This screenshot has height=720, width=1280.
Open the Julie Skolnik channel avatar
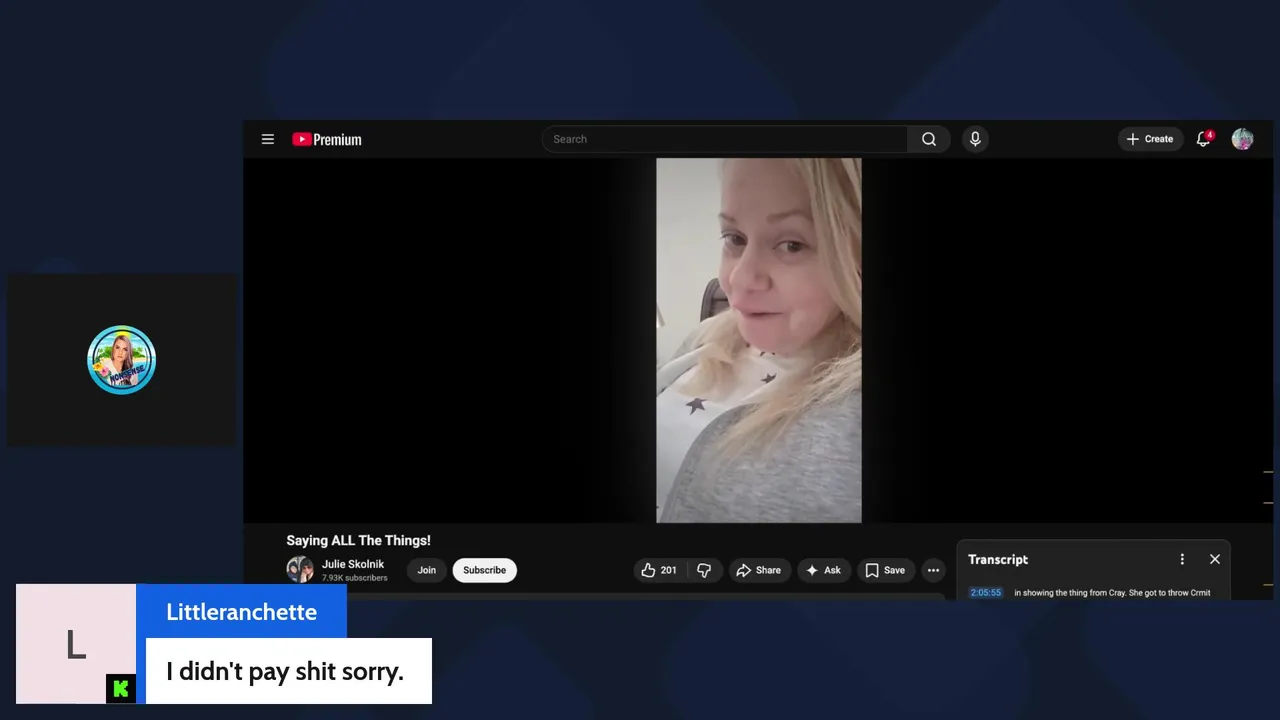[x=300, y=570]
